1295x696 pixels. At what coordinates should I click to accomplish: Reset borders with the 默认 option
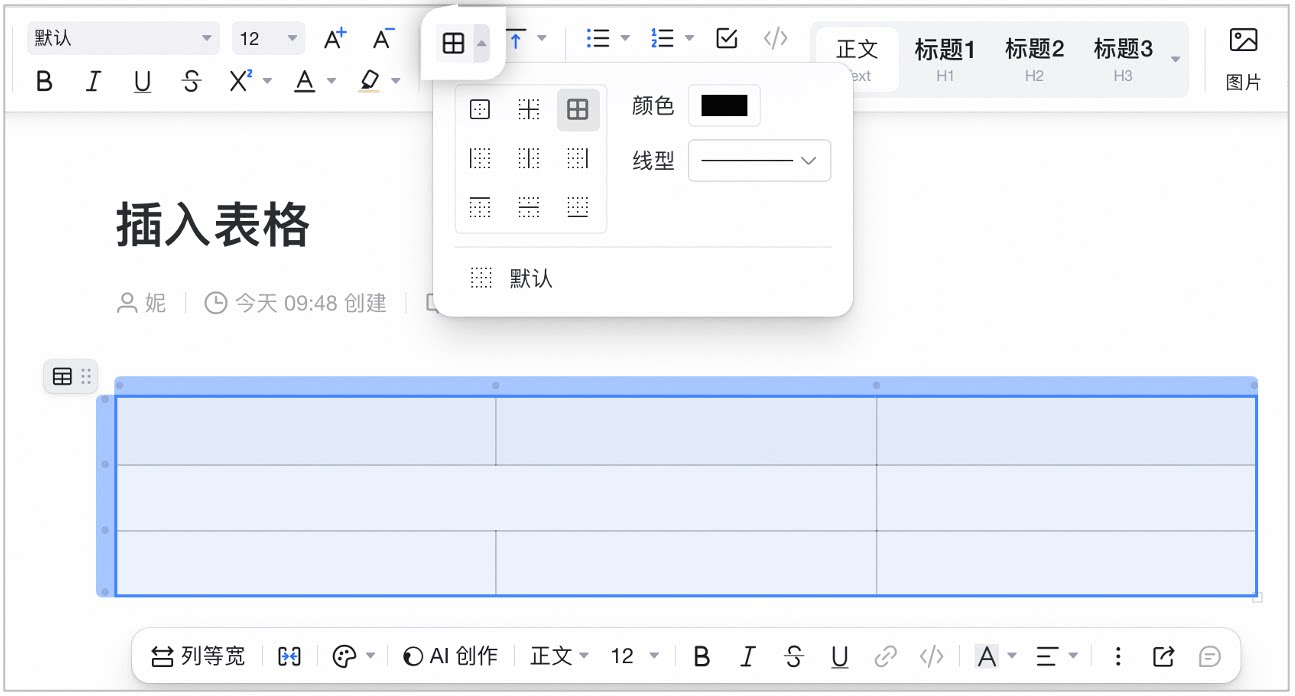coord(511,278)
